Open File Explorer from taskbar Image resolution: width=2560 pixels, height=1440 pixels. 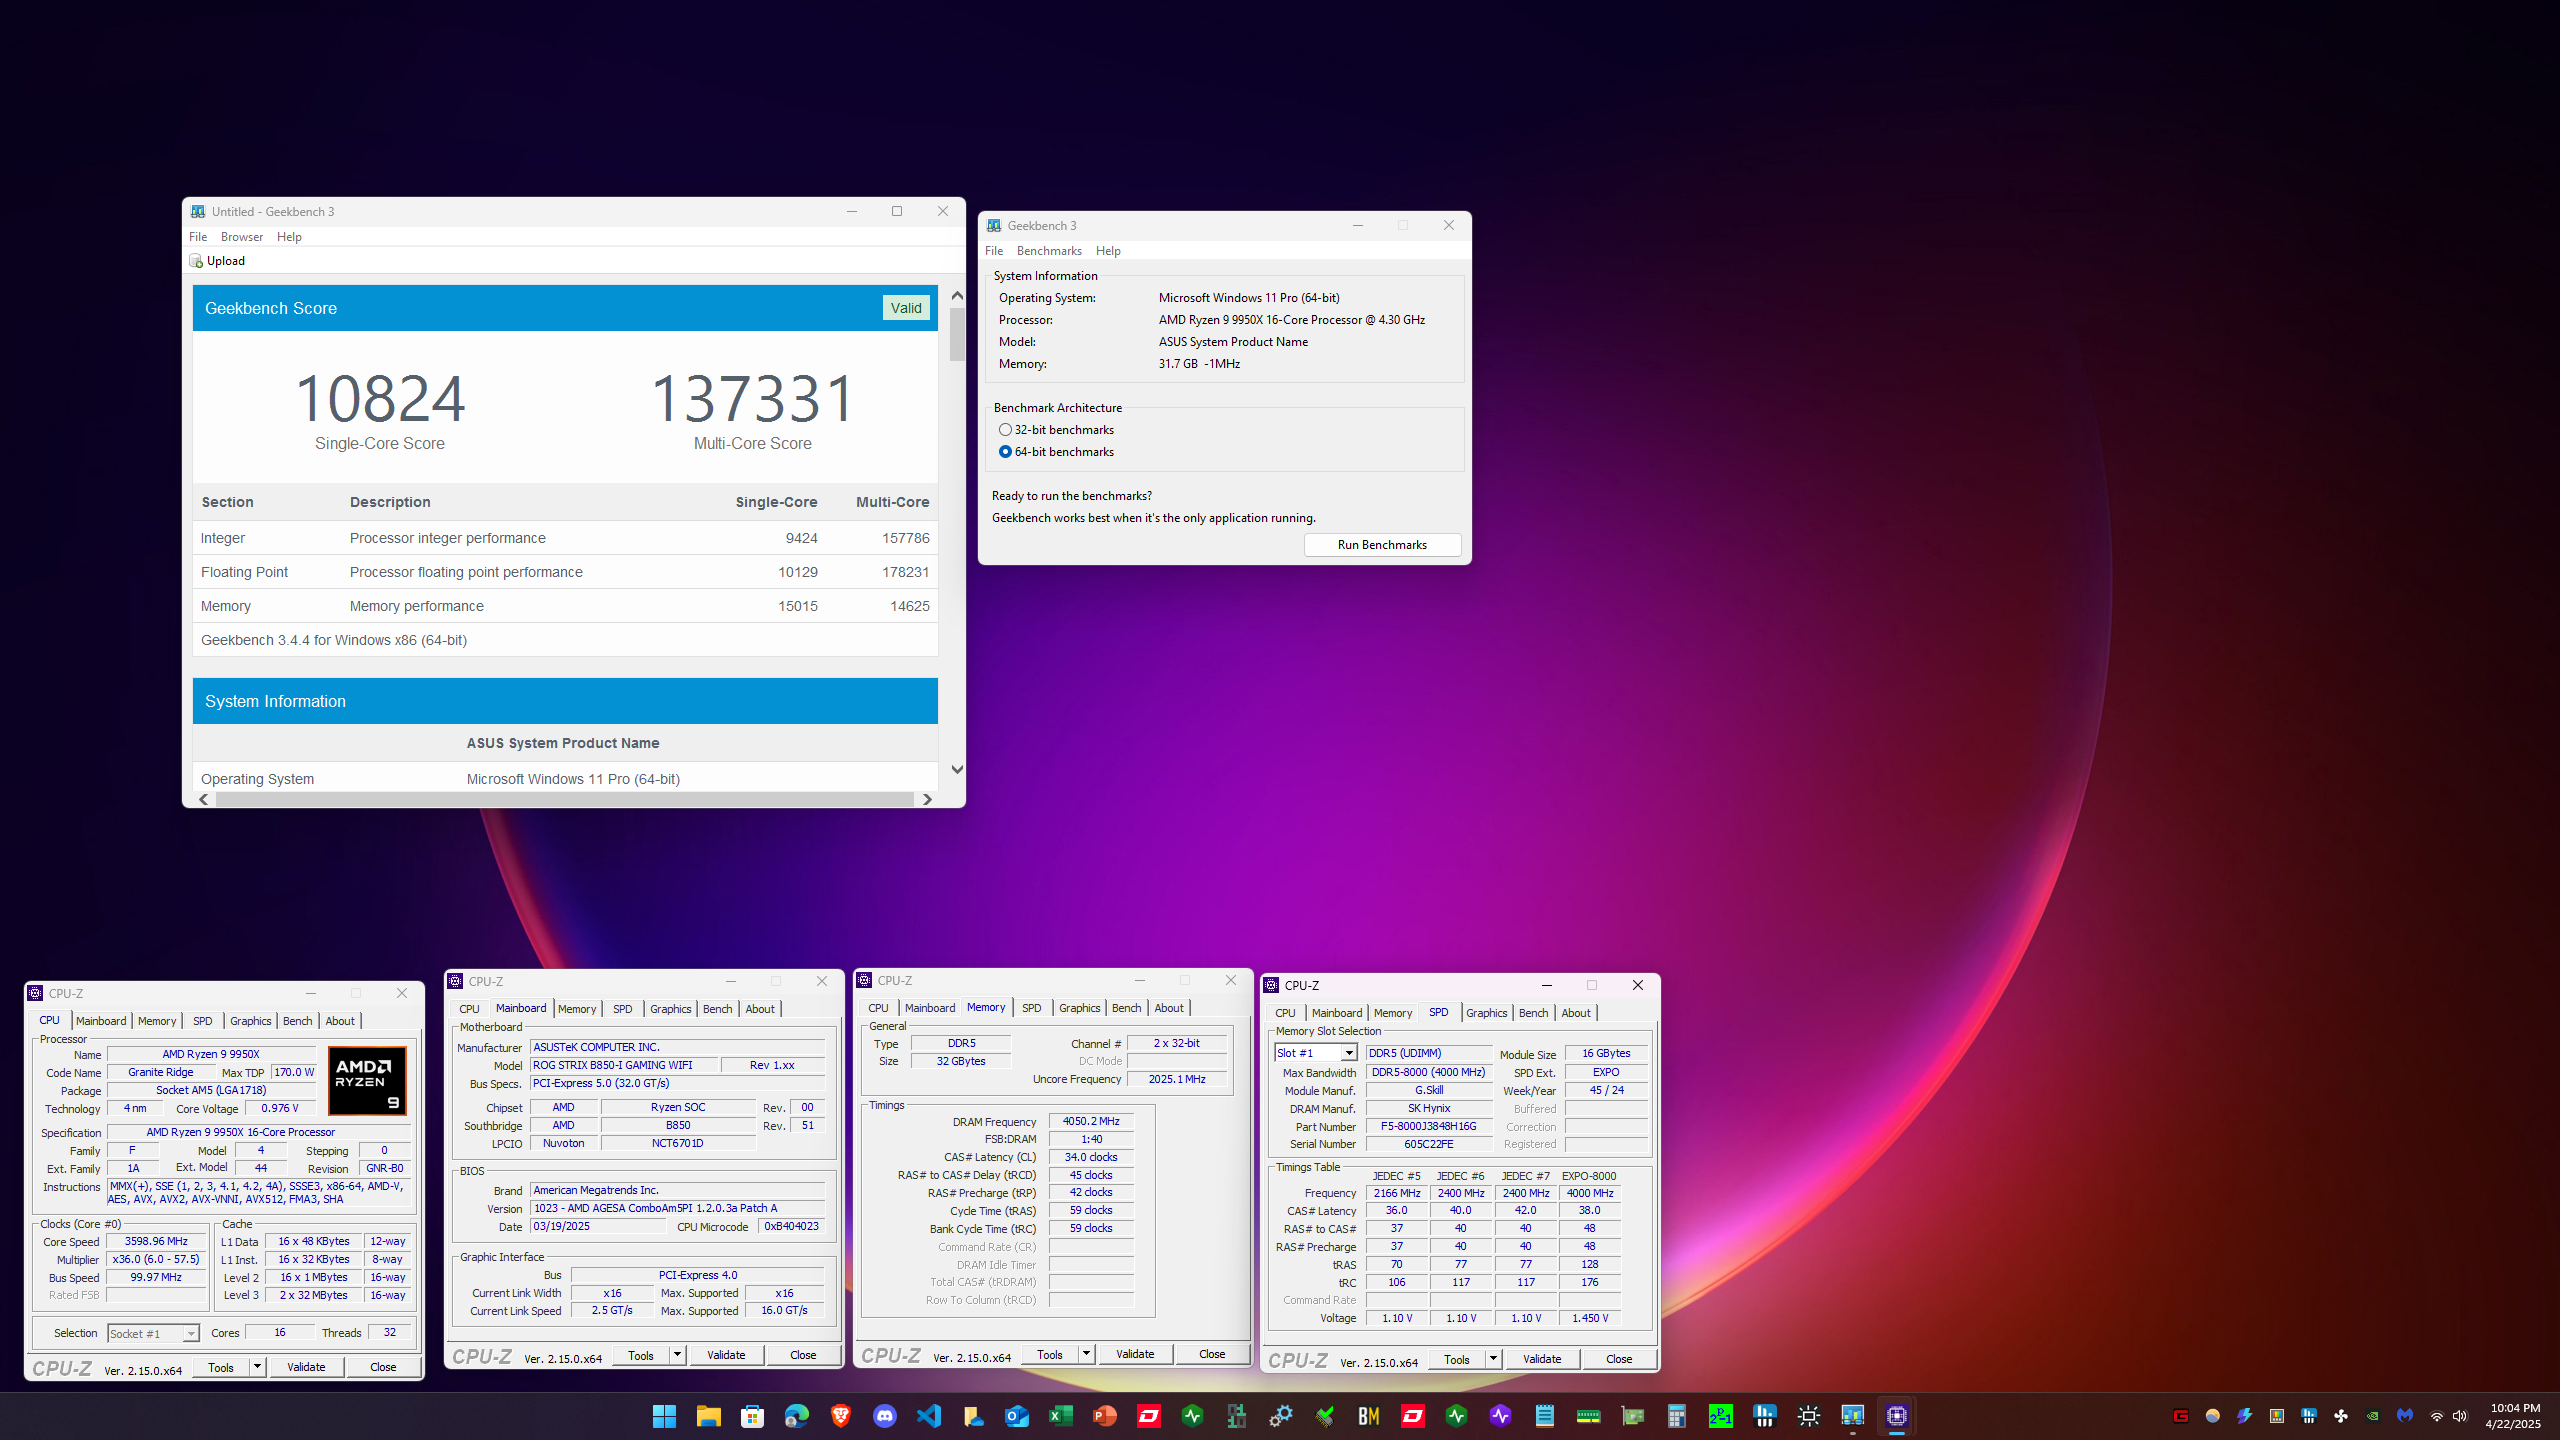pyautogui.click(x=708, y=1416)
